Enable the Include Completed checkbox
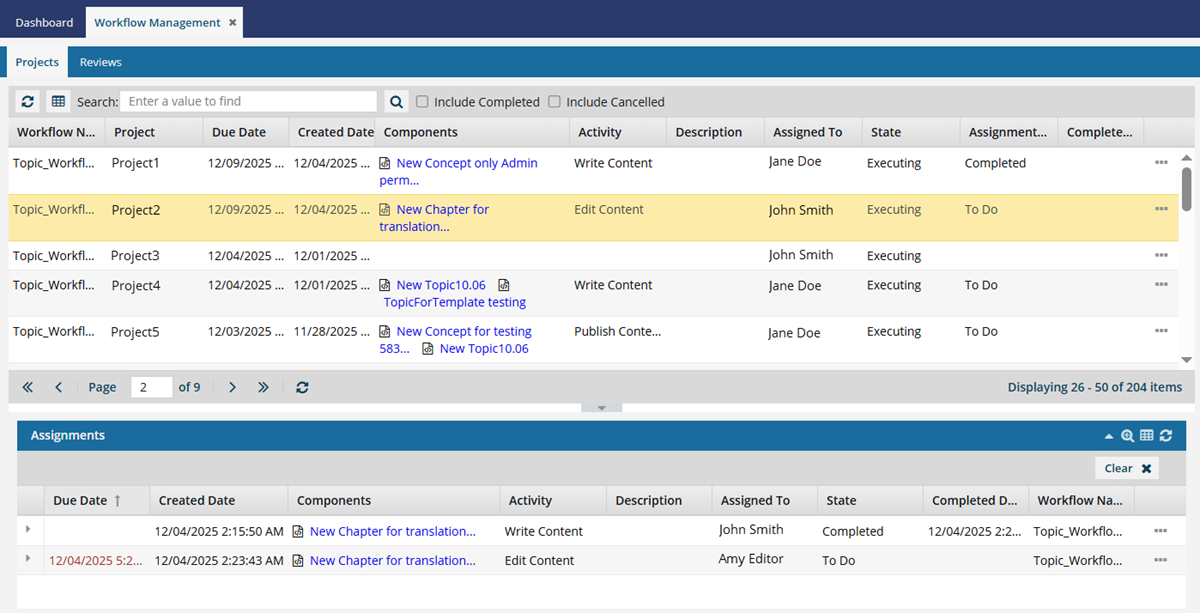The image size is (1200, 613). pyautogui.click(x=422, y=102)
